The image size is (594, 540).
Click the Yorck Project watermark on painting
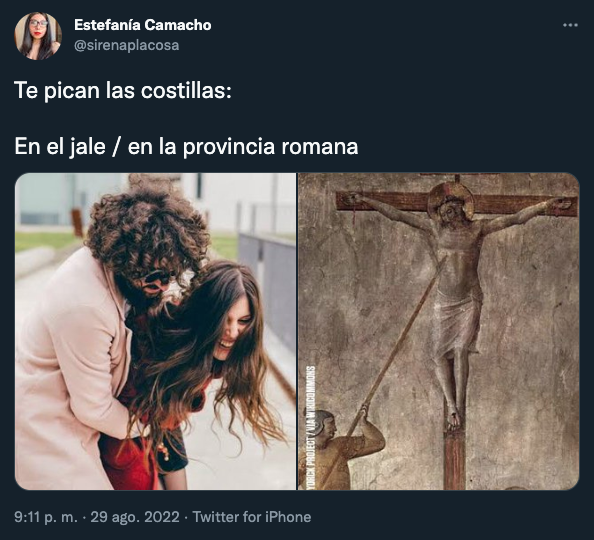pos(311,427)
